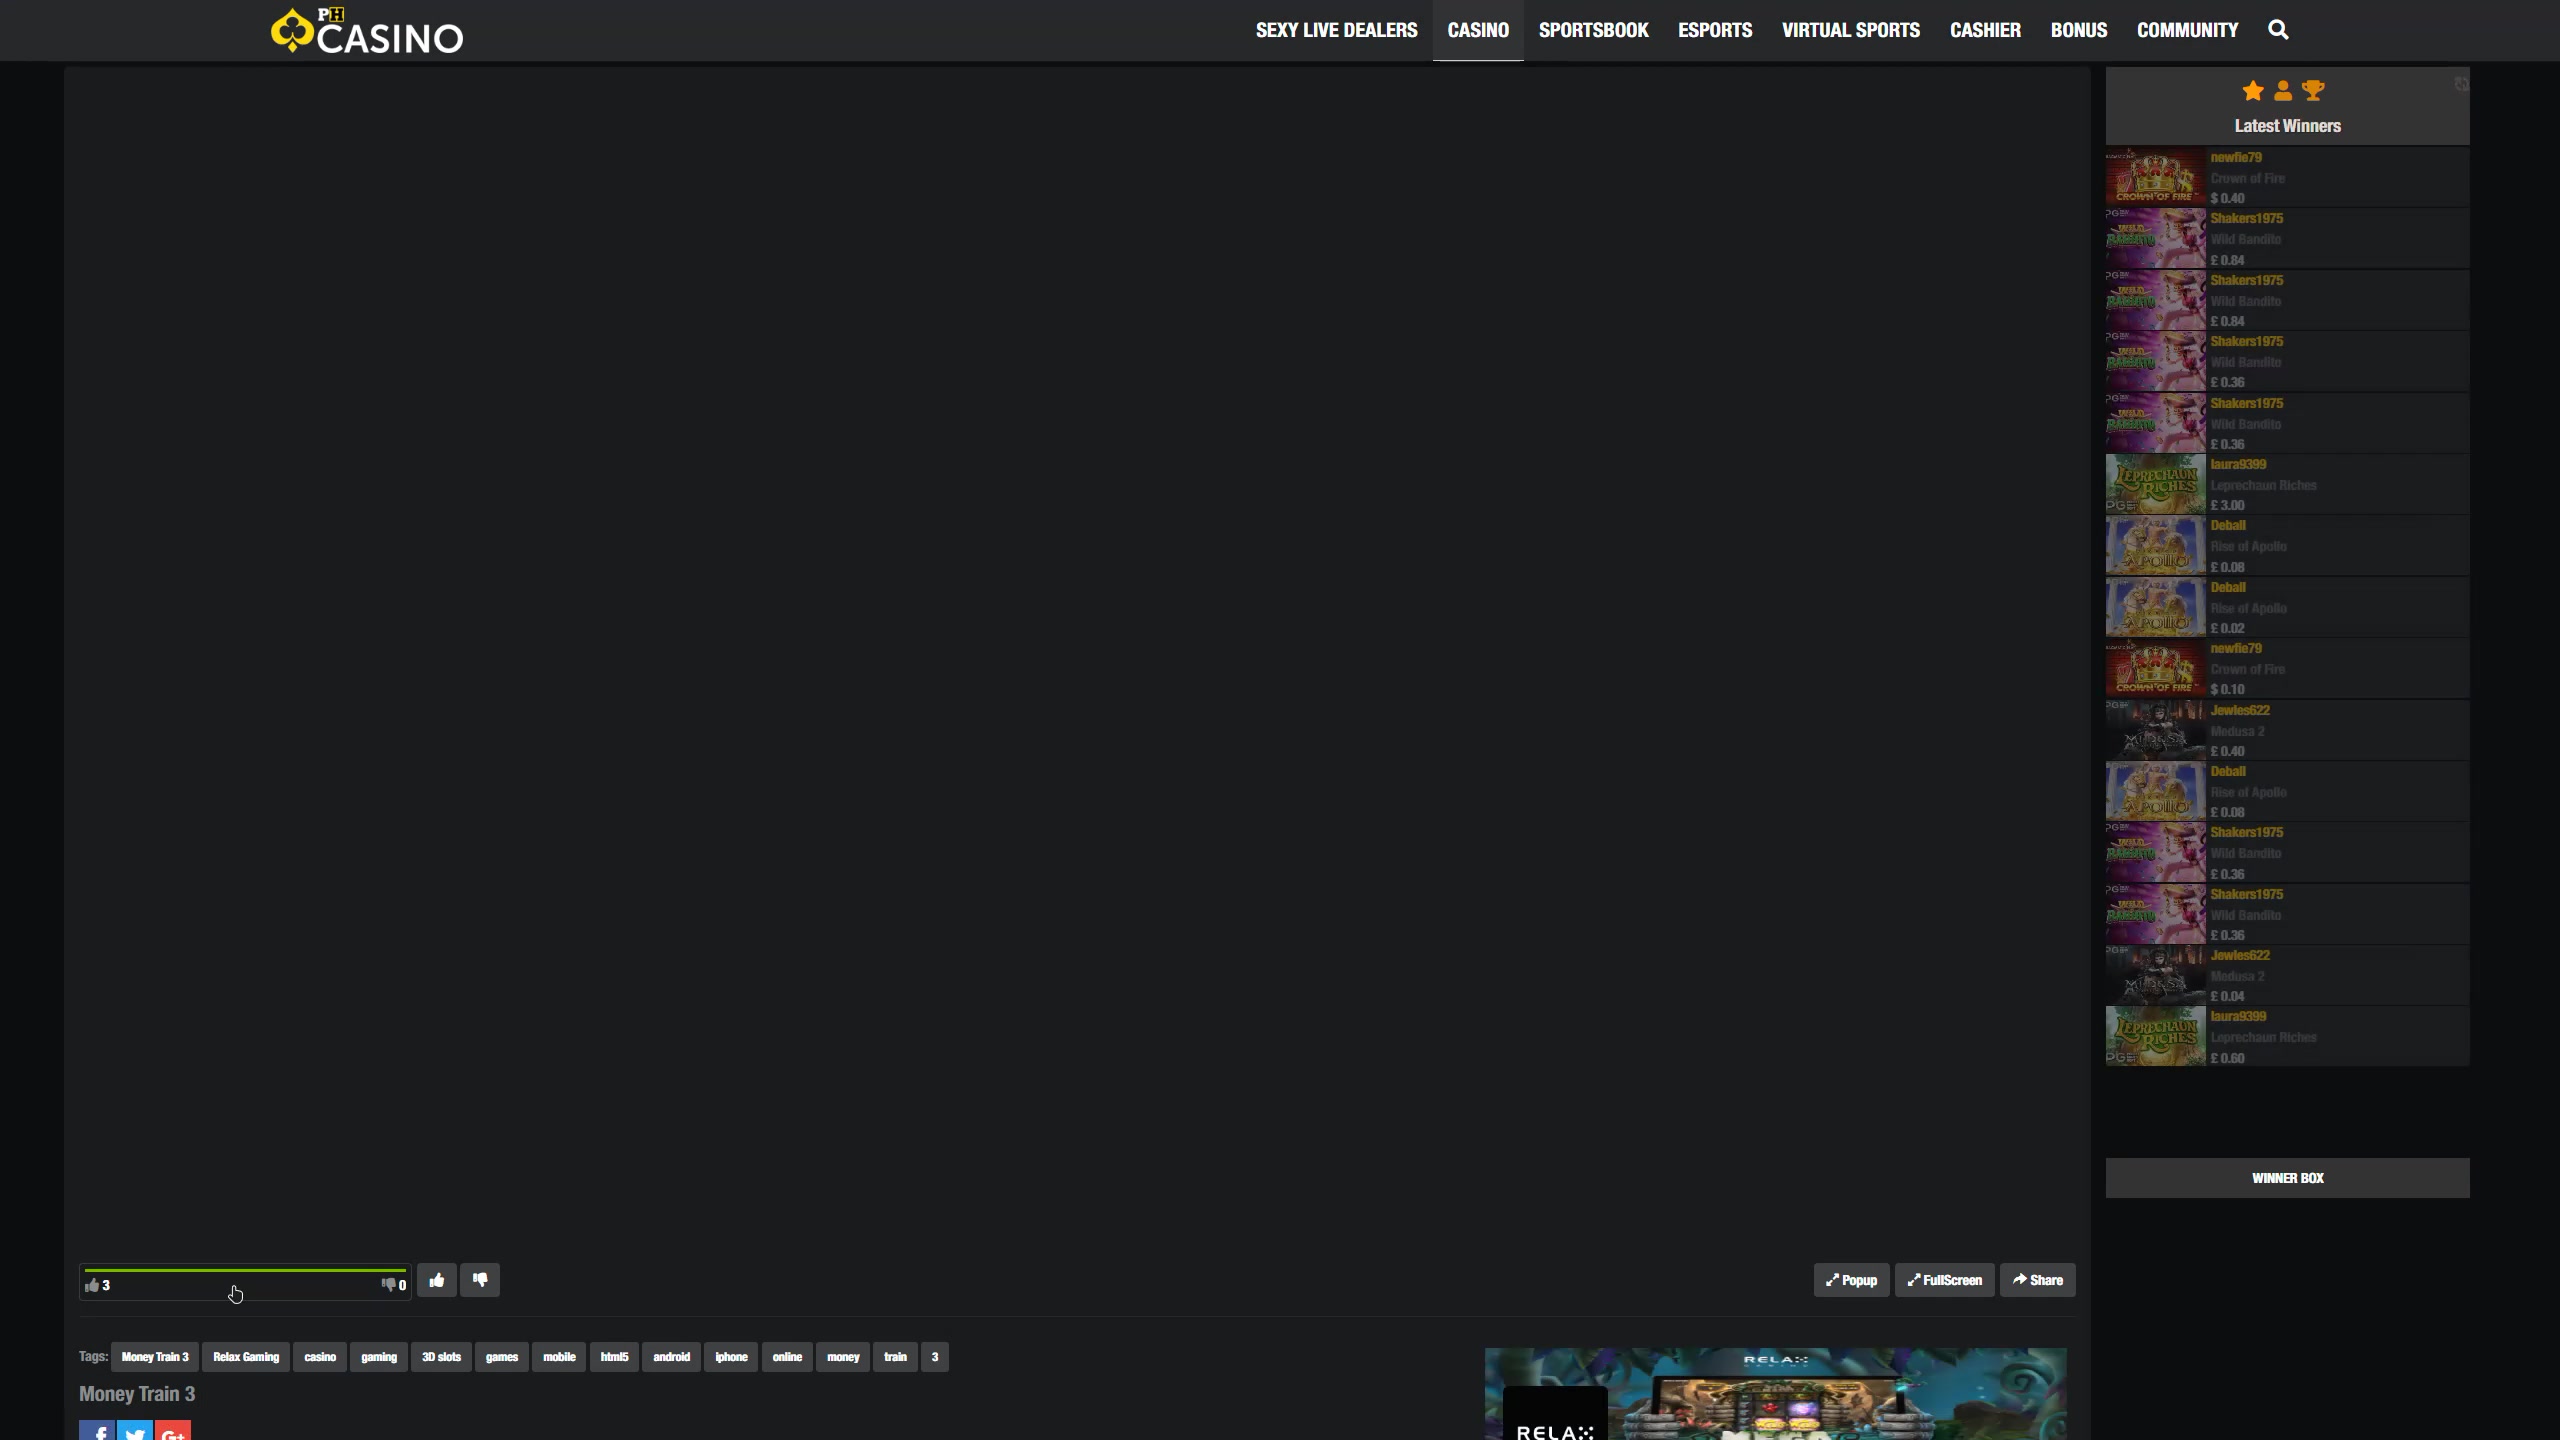Click the games tag
2560x1440 pixels.
coord(502,1357)
